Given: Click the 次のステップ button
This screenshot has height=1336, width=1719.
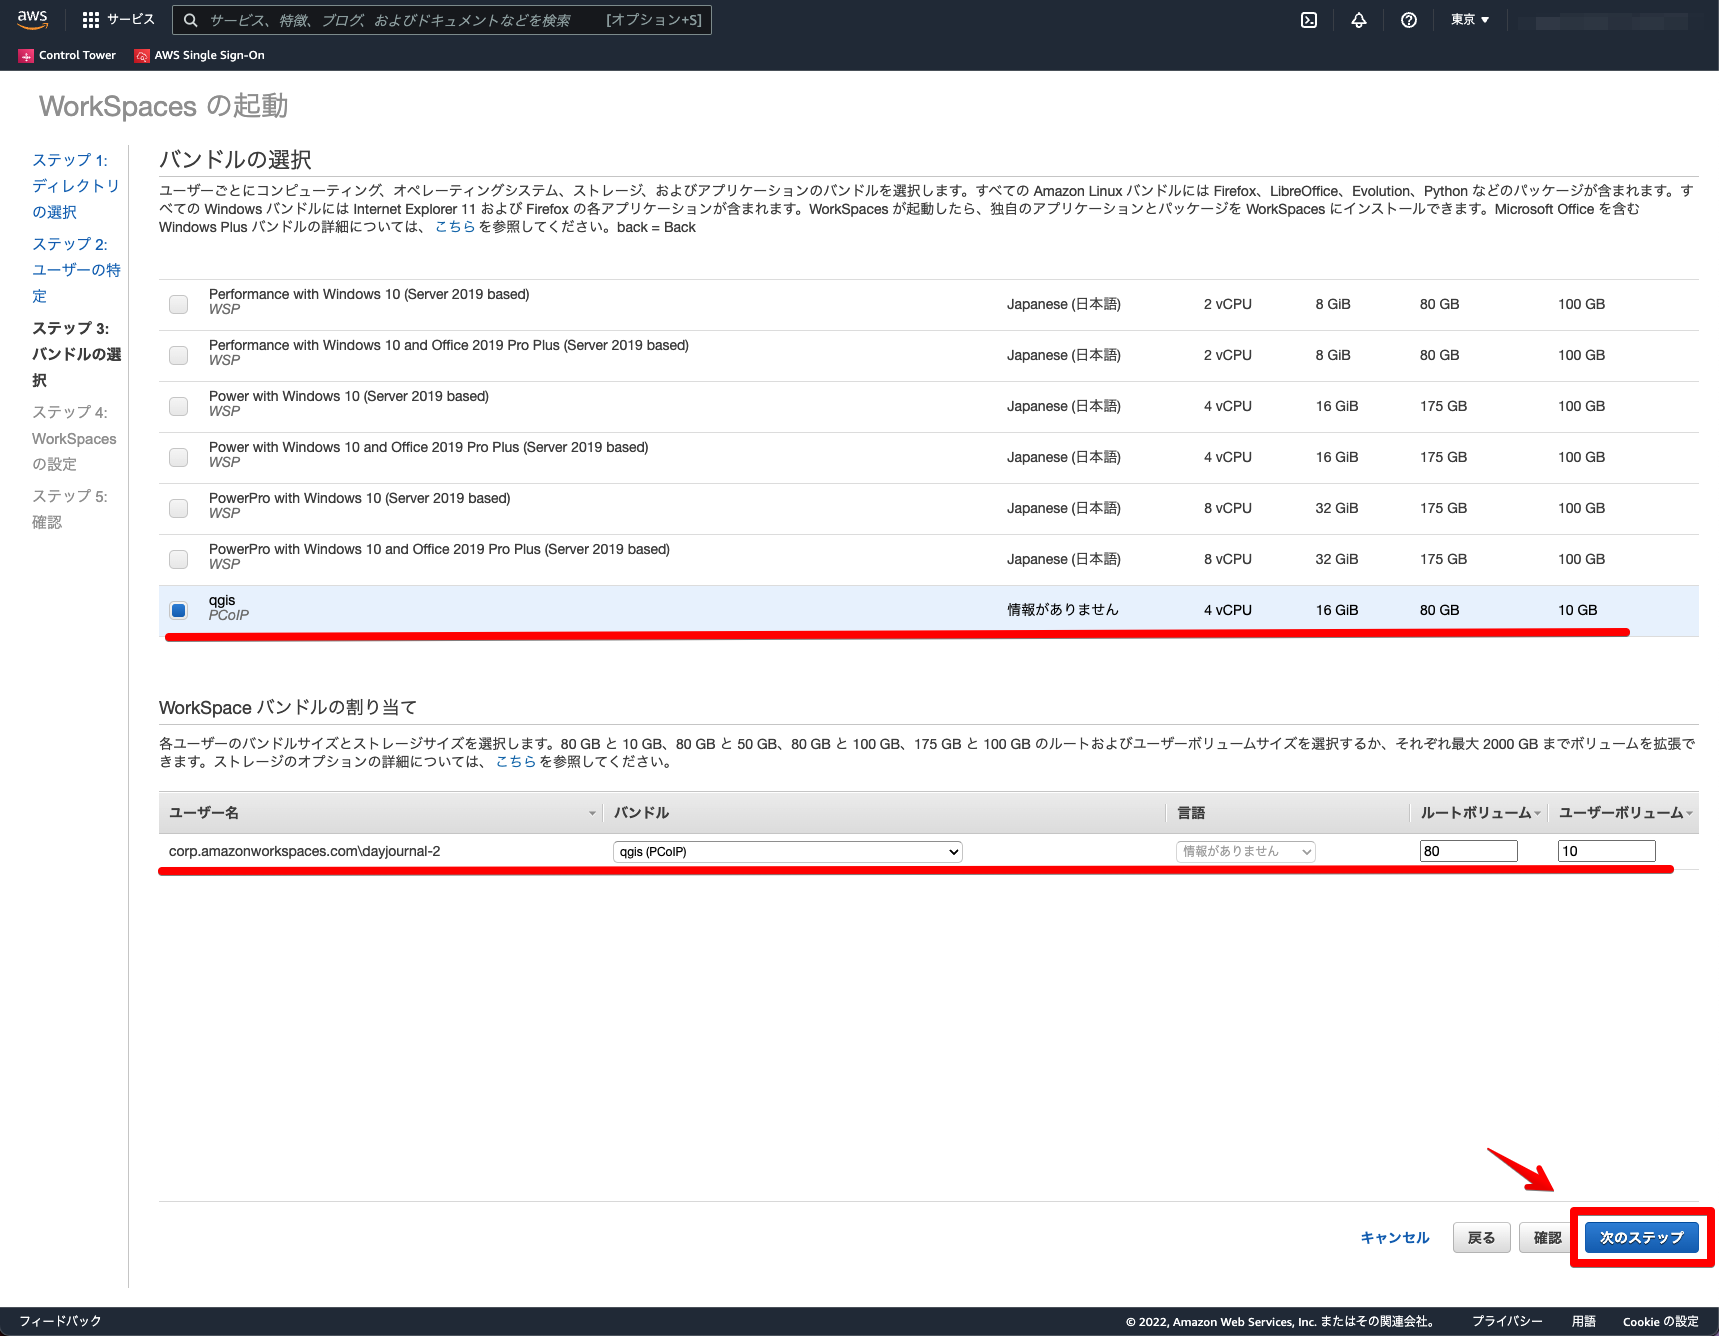Looking at the screenshot, I should click(x=1640, y=1237).
